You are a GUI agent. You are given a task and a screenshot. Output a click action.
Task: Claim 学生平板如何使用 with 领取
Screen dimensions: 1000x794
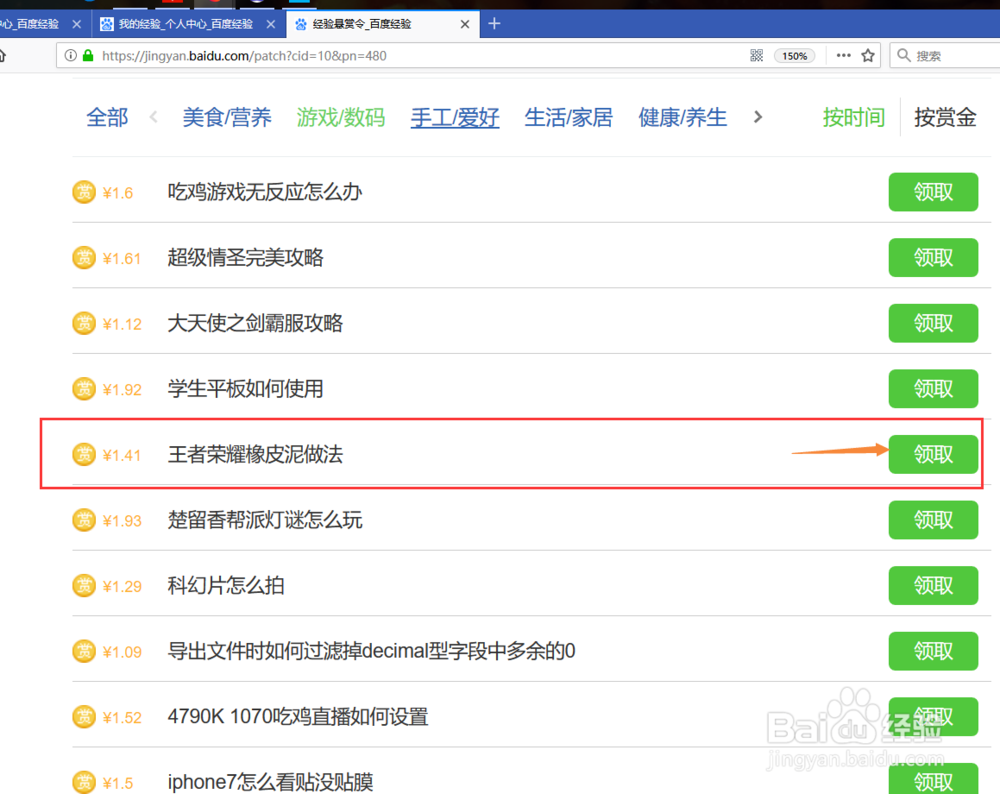[933, 389]
